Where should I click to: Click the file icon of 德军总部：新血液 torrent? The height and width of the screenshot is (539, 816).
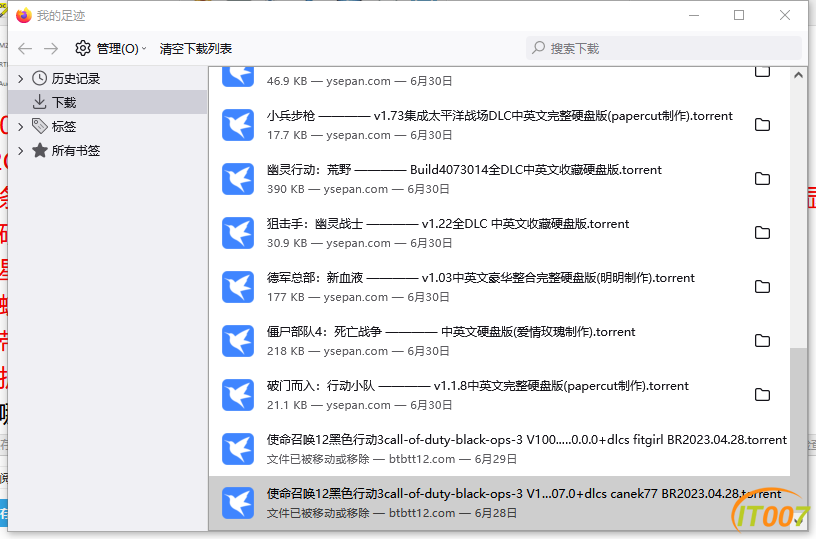[x=238, y=287]
